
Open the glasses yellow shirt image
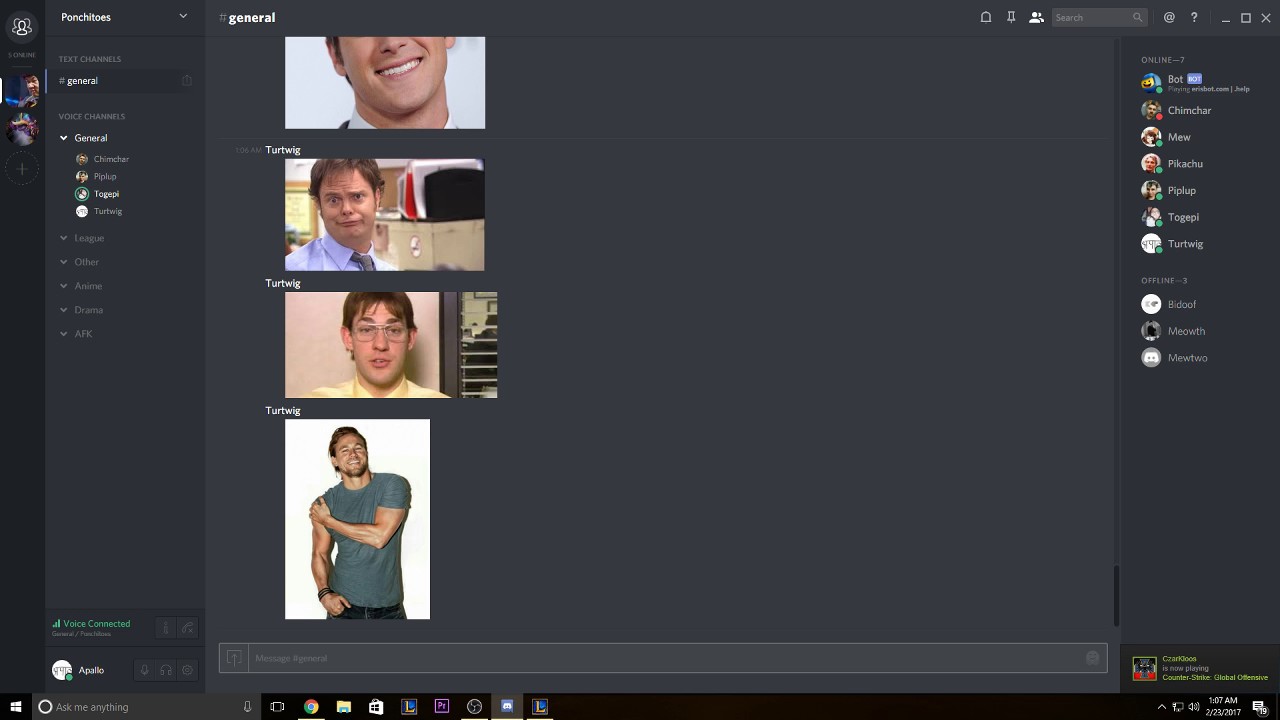pyautogui.click(x=391, y=345)
